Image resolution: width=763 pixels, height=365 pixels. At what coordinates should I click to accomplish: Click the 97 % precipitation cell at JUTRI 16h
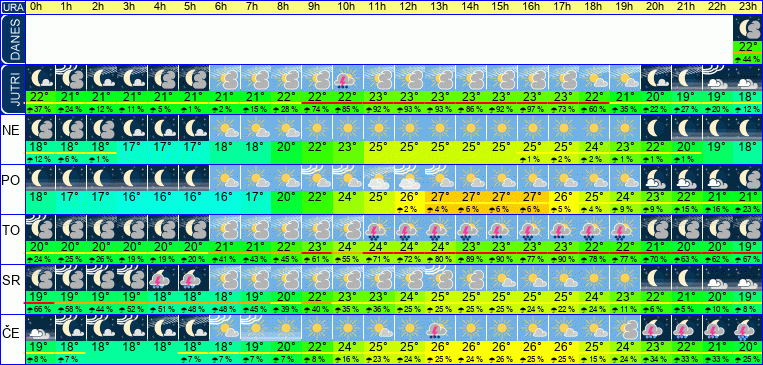click(532, 110)
